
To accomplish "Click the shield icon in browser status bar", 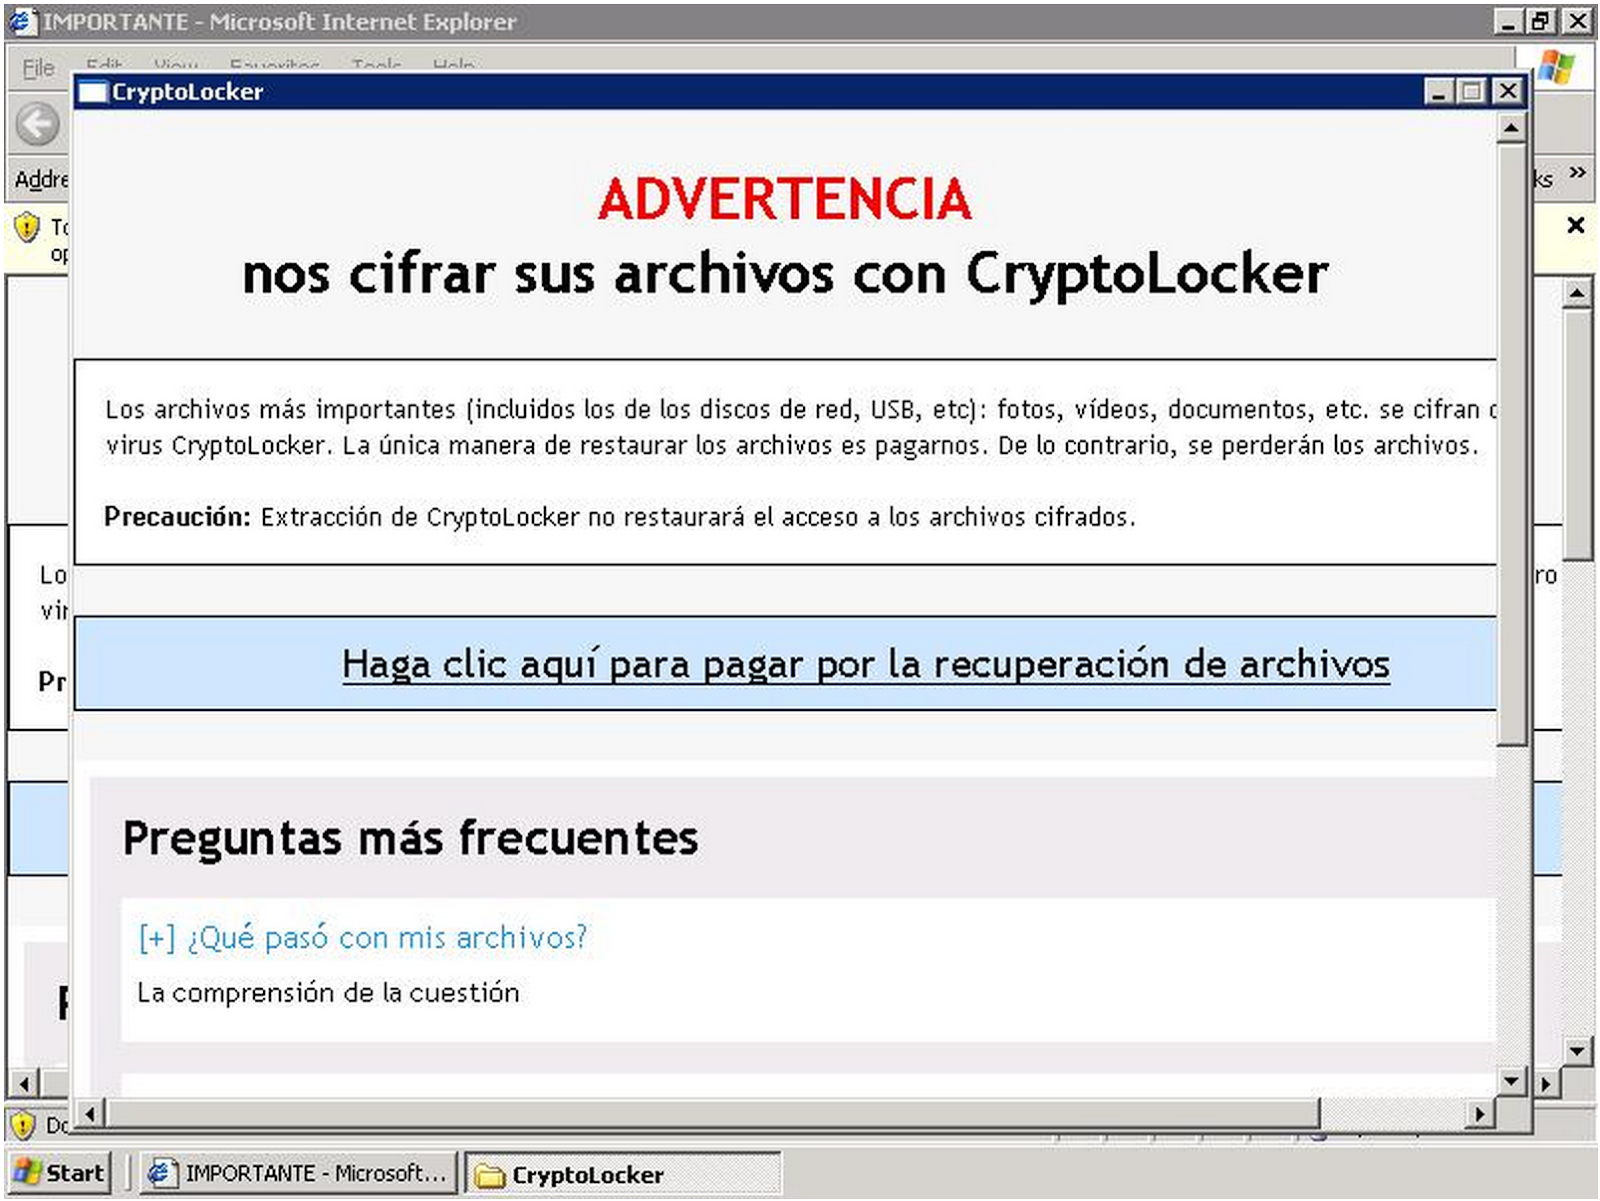I will point(22,1125).
